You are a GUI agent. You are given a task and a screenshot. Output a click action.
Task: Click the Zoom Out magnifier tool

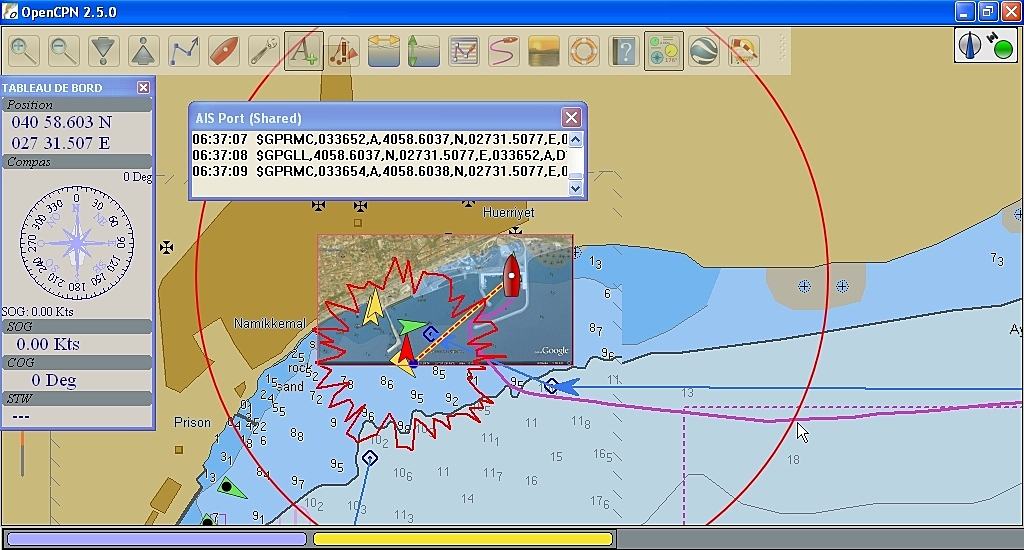[63, 51]
